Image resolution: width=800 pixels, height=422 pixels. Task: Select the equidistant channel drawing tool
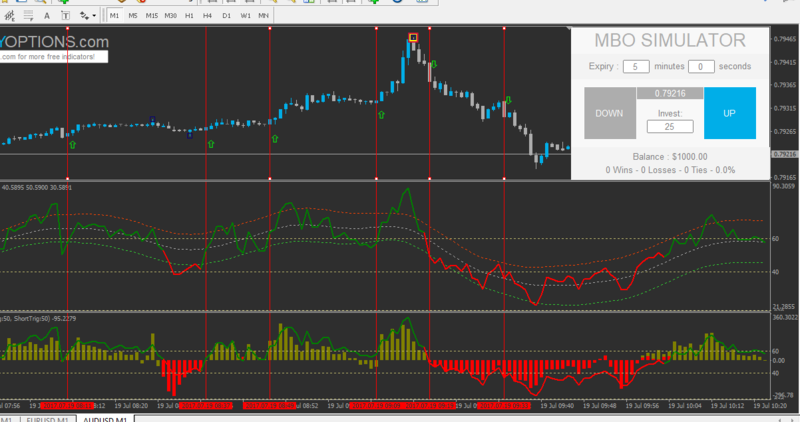[10, 16]
